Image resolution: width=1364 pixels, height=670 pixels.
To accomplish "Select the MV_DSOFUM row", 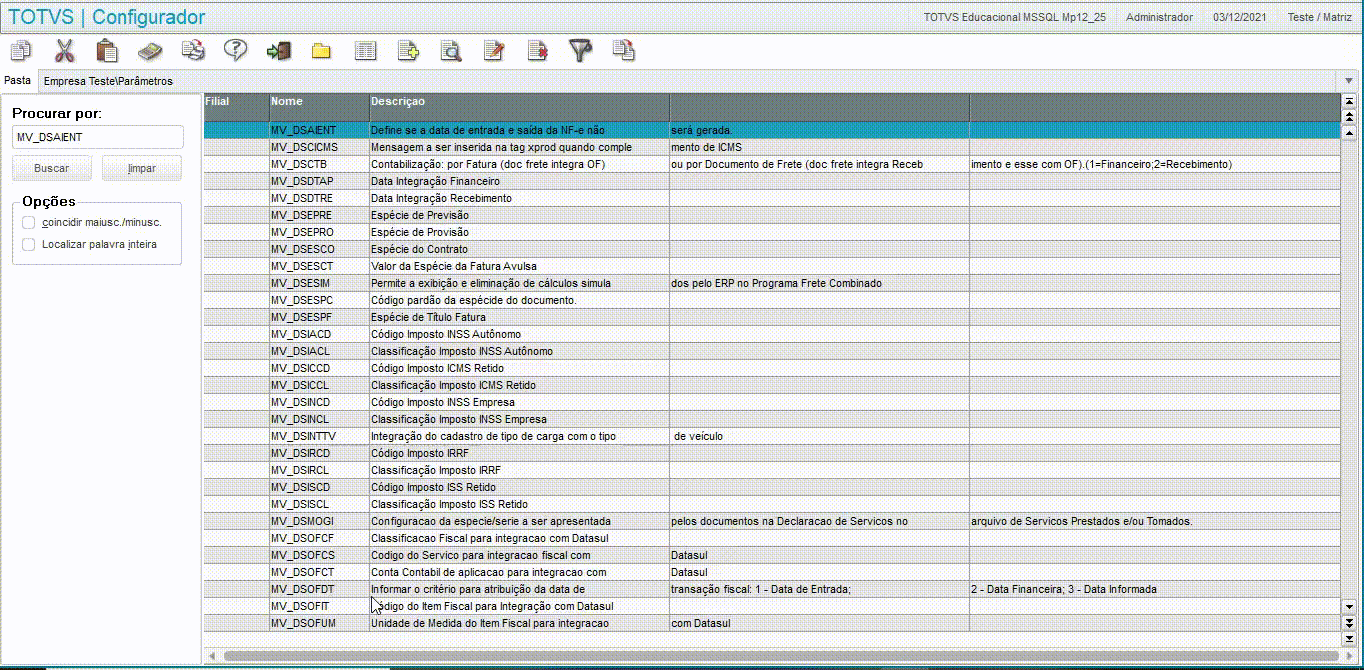I will click(772, 623).
